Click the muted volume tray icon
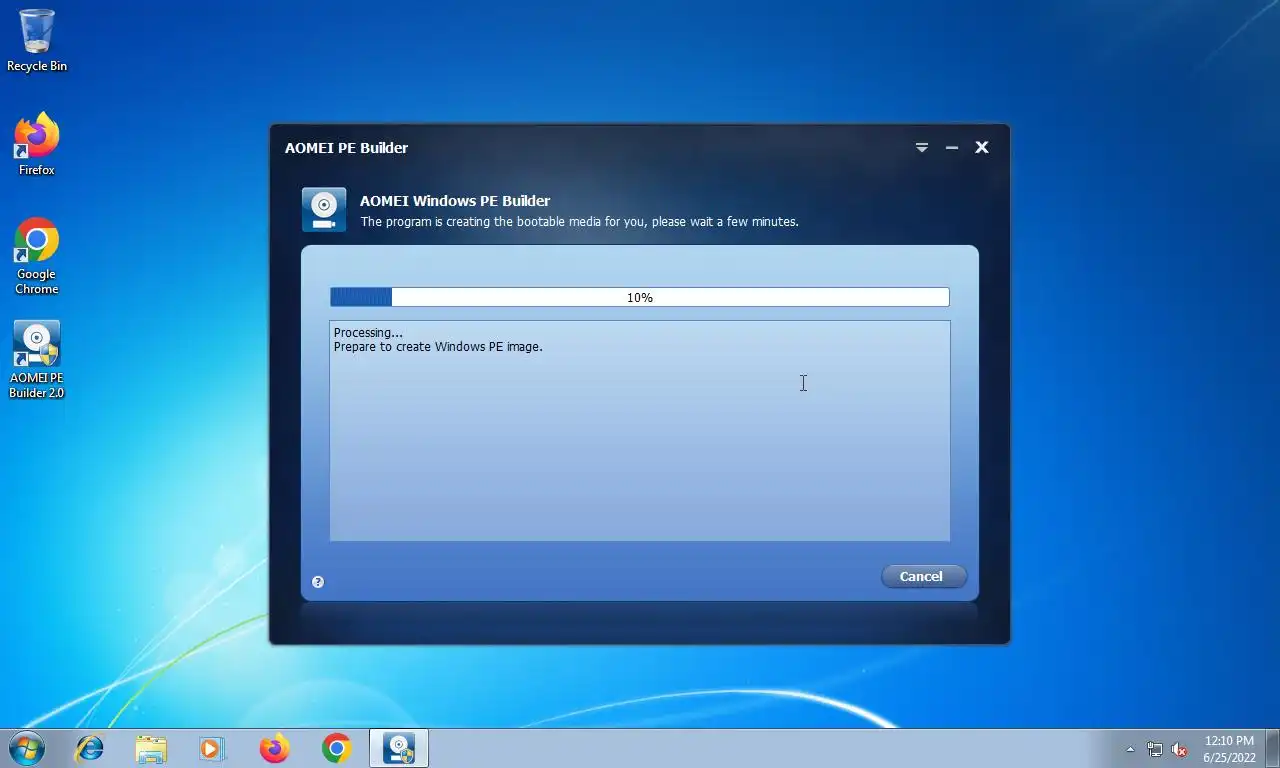The width and height of the screenshot is (1280, 768). 1180,749
